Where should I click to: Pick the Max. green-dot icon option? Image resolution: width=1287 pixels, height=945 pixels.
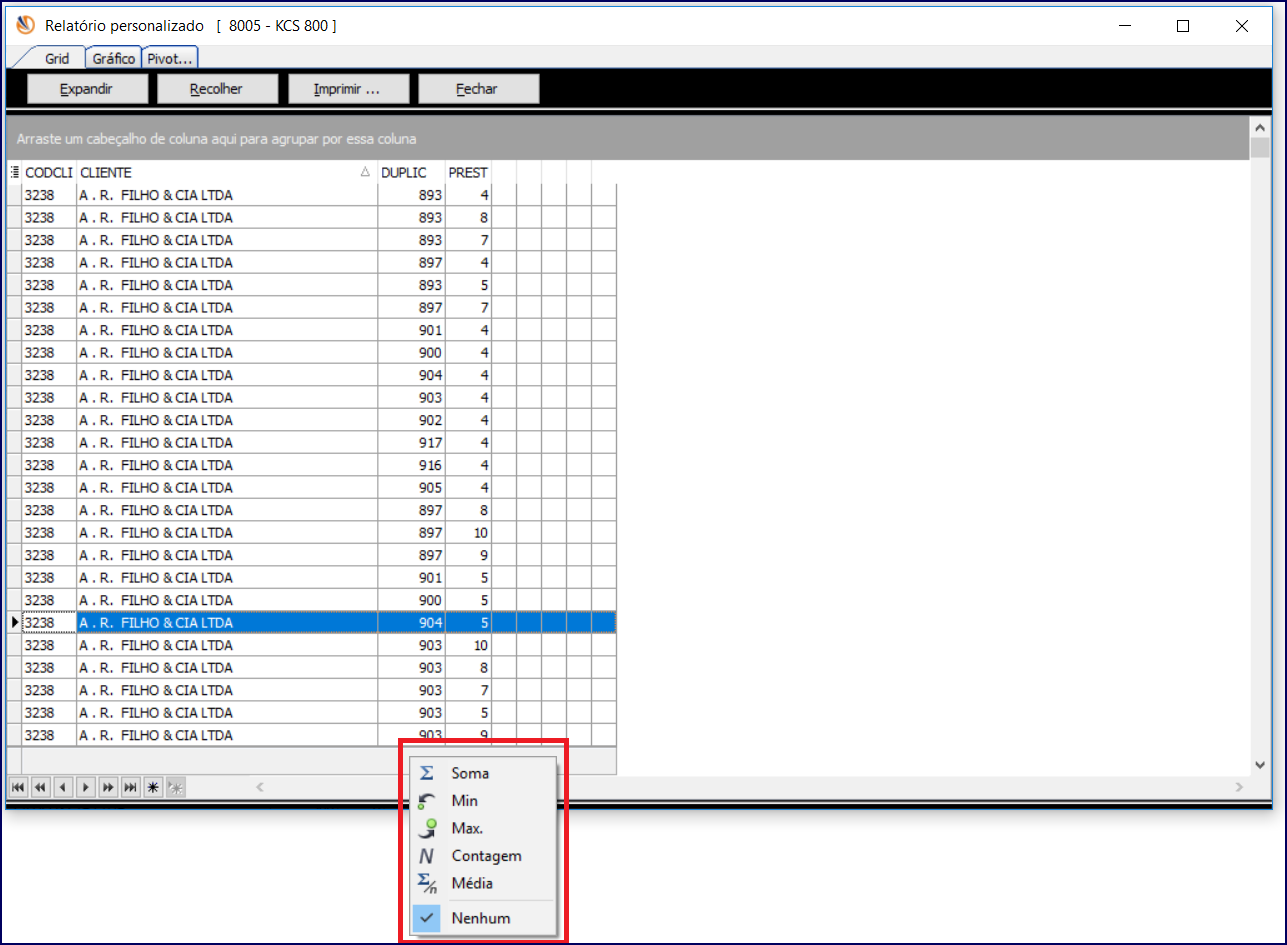coord(427,828)
